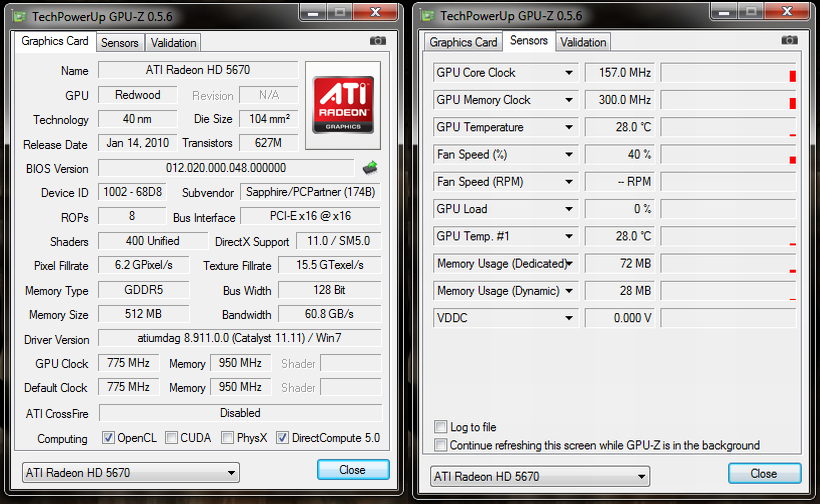Minimize the right GPU-Z Sensors window
Viewport: 820px width, 504px height.
click(724, 12)
